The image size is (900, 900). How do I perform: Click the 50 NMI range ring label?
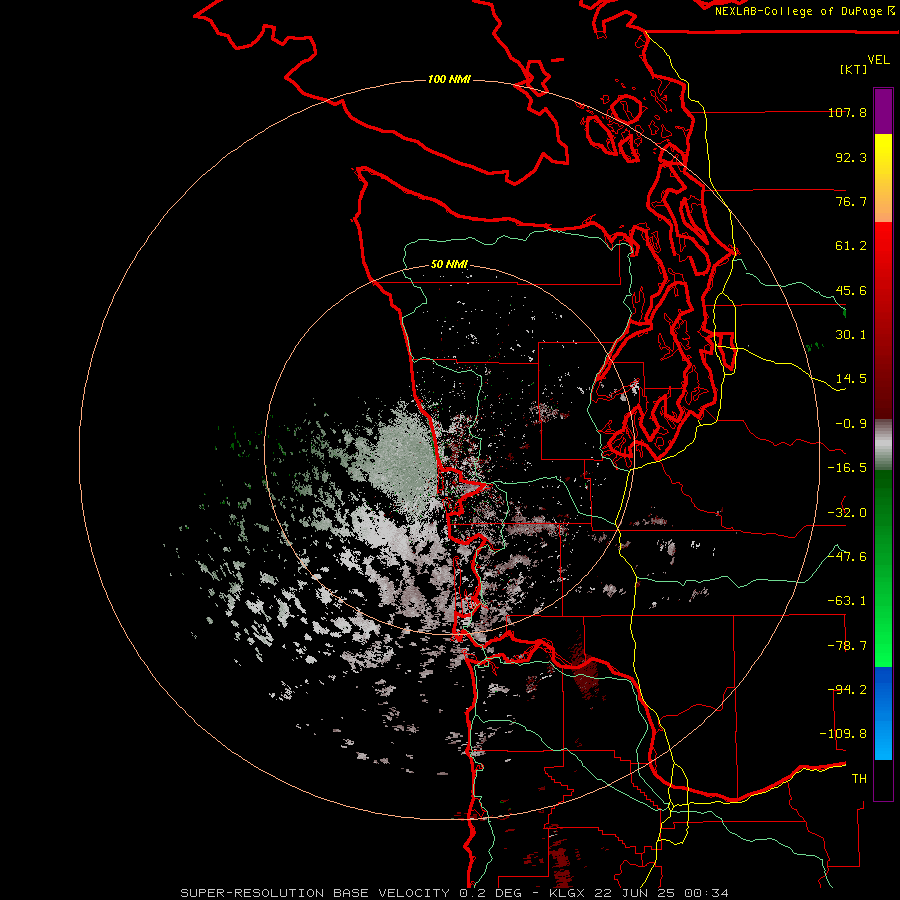coord(449,265)
